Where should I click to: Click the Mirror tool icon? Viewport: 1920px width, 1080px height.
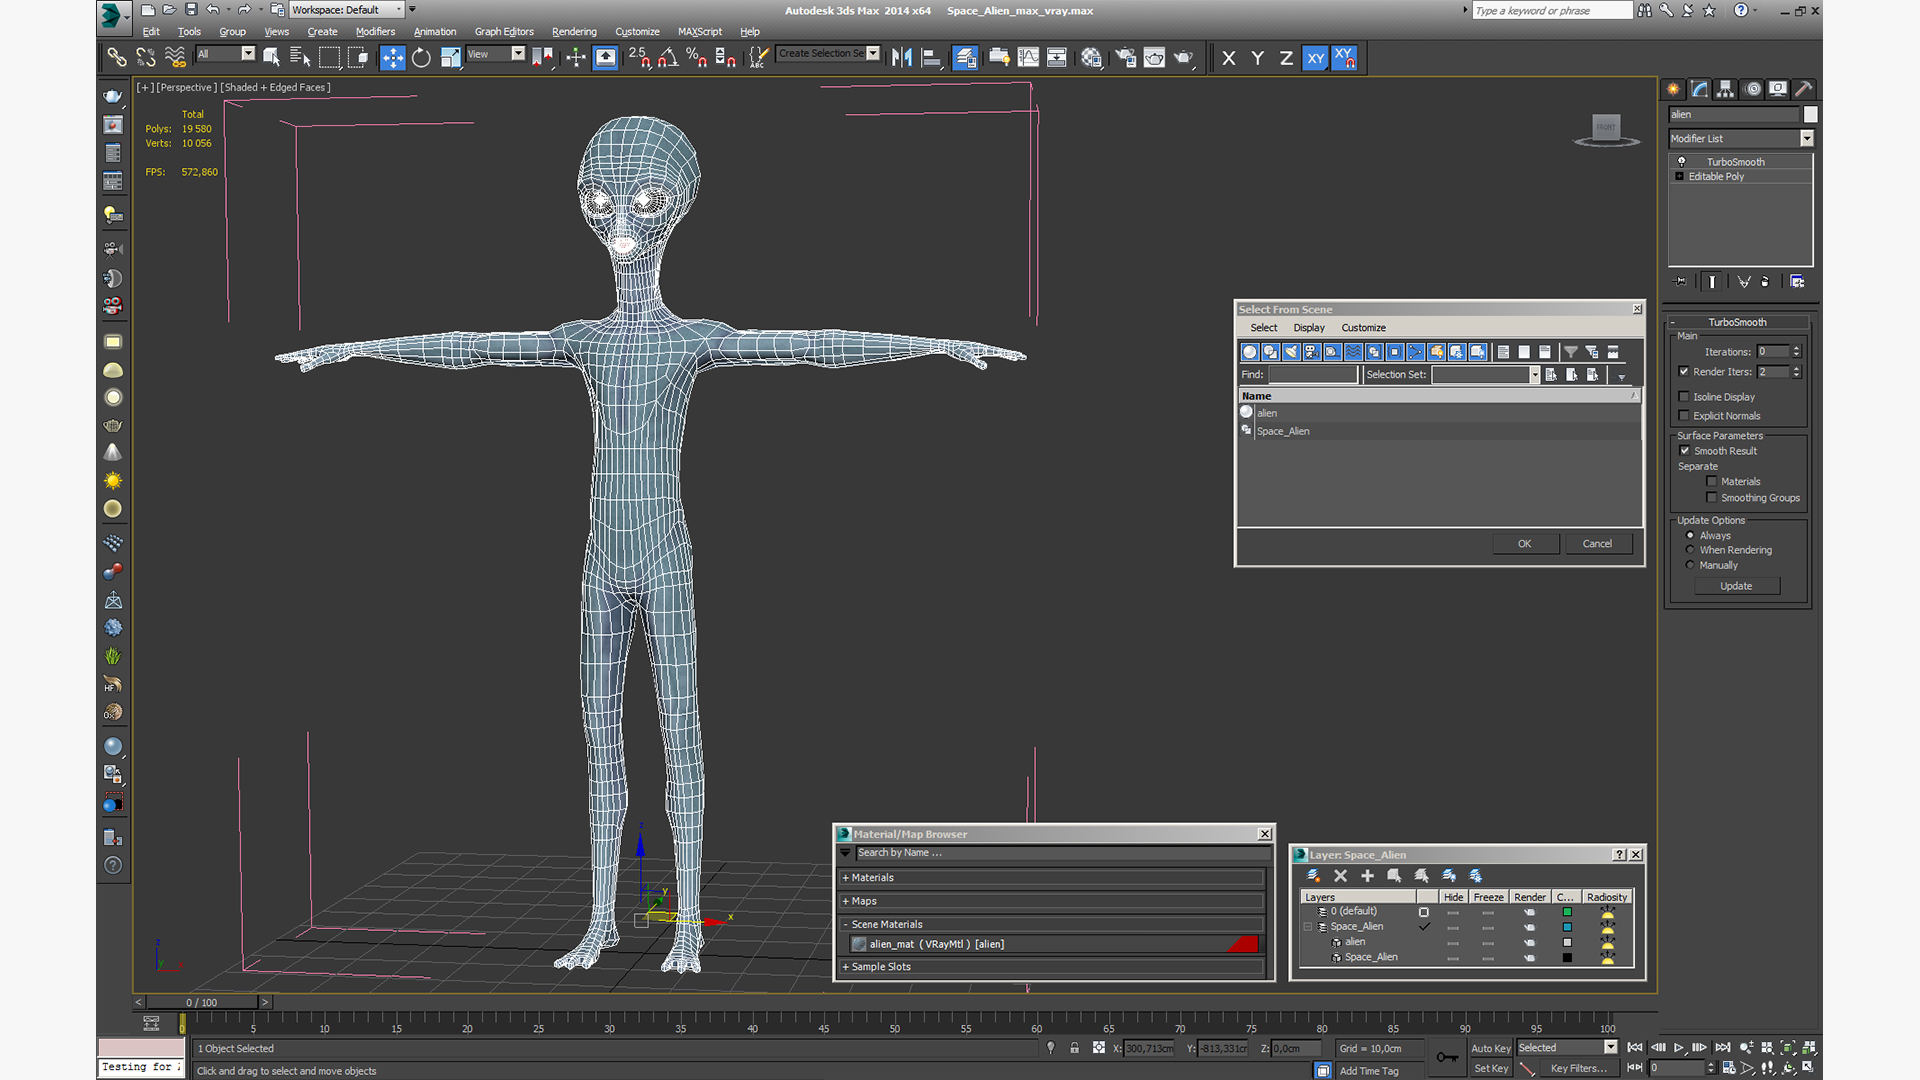[901, 58]
